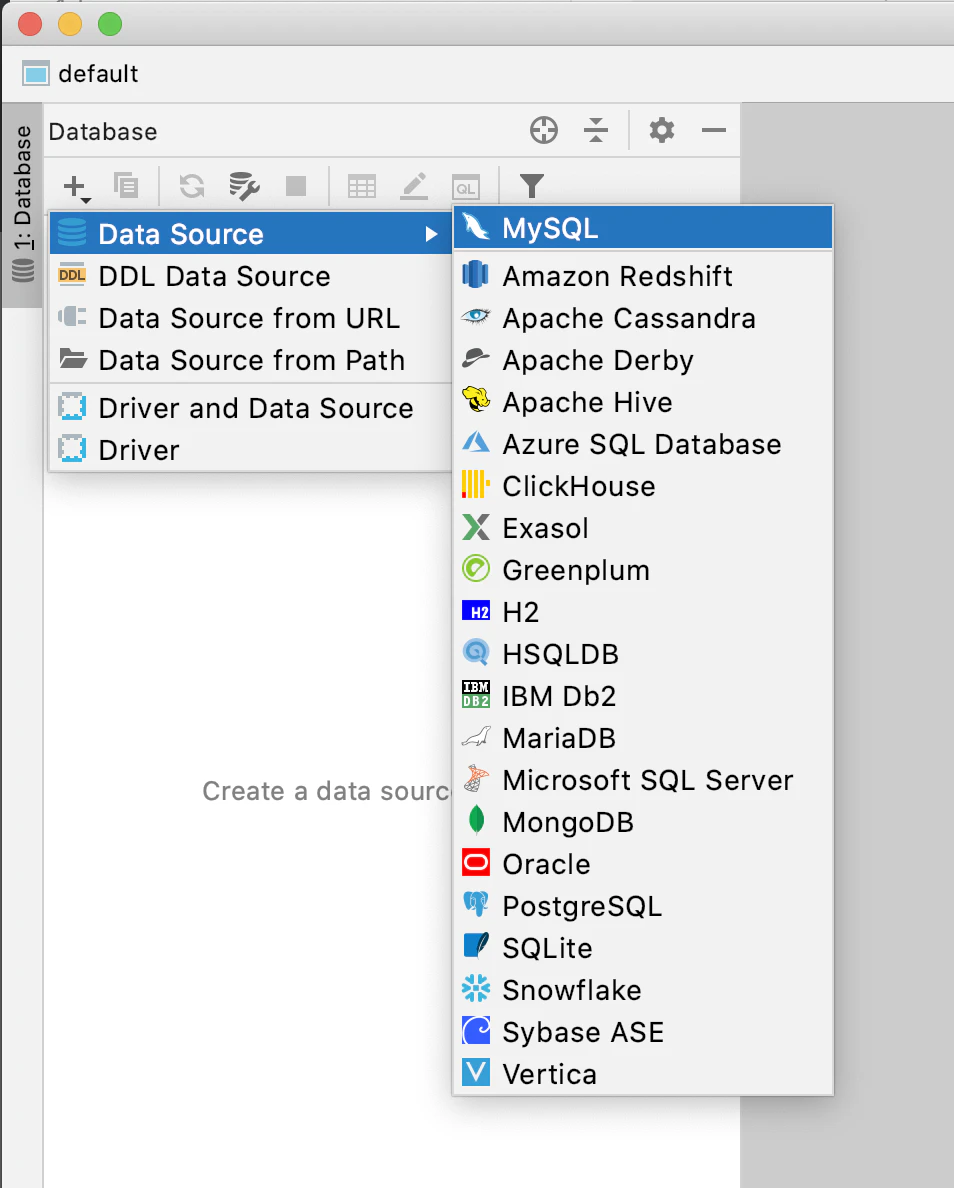Select MySQL from the database list
Screen dimensions: 954x1188
pos(643,227)
